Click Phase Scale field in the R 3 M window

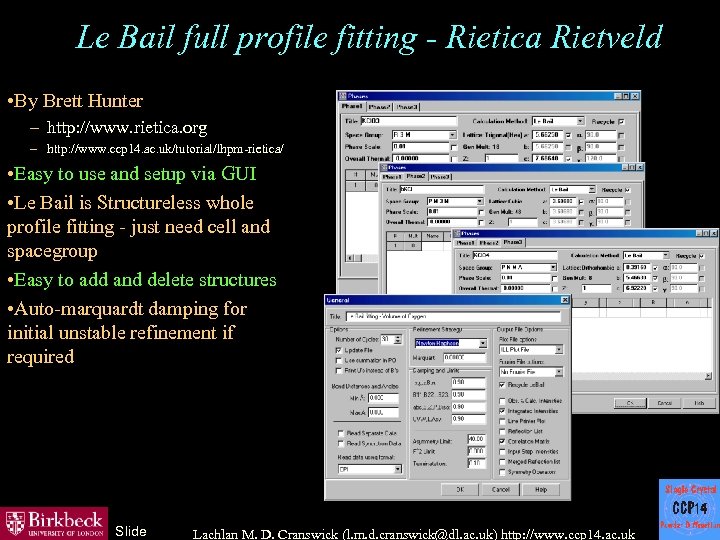(421, 147)
